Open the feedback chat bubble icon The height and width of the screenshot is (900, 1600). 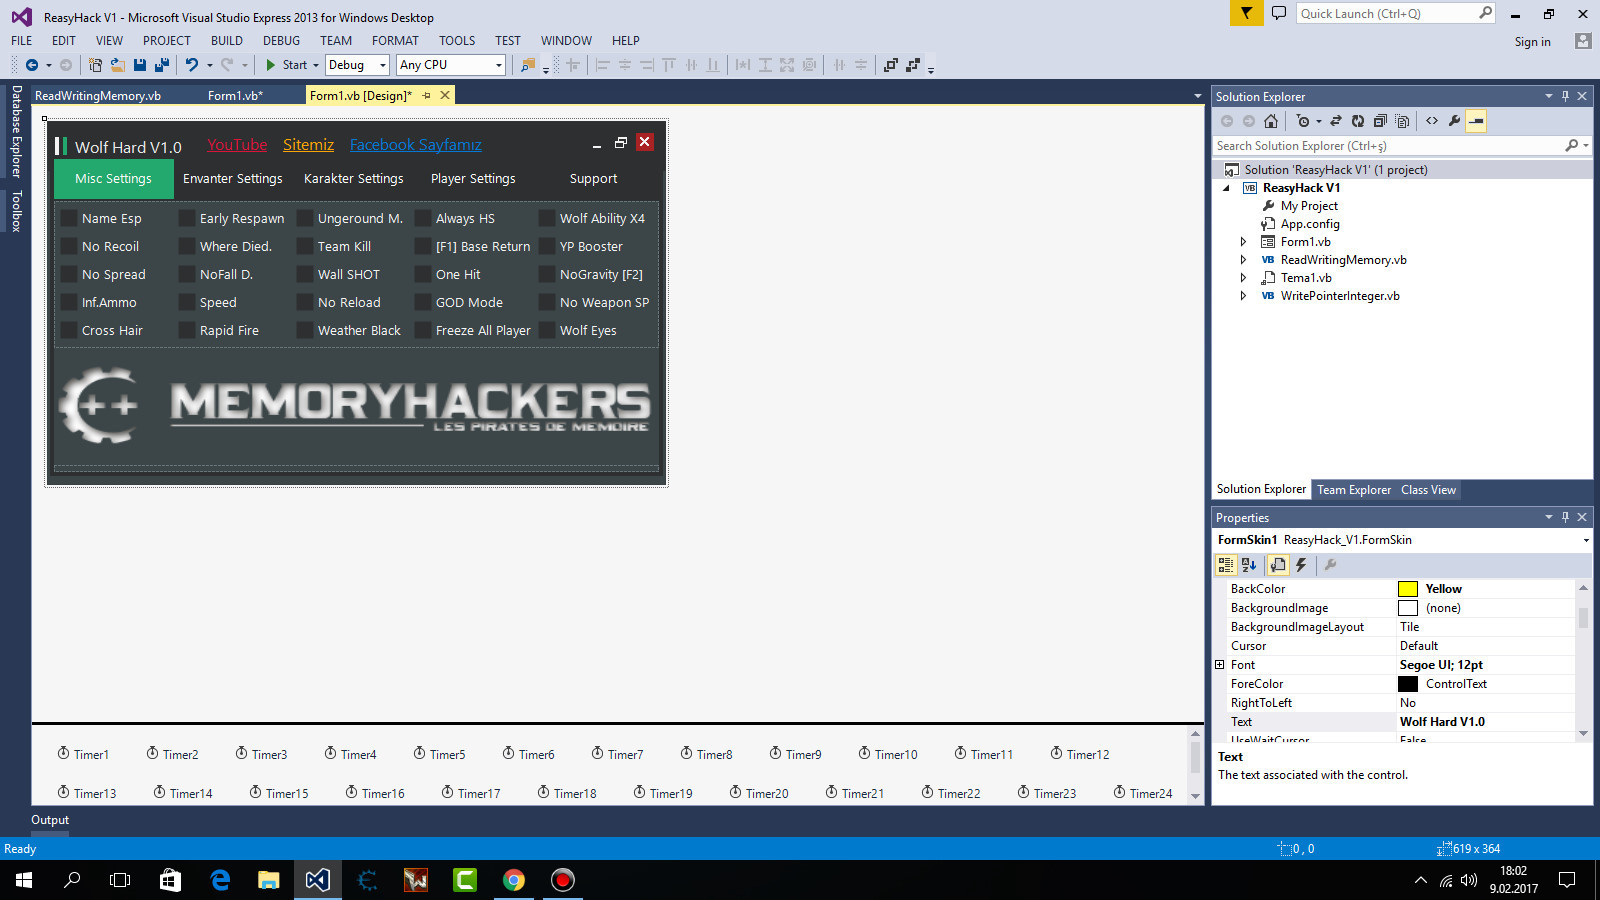tap(1279, 13)
